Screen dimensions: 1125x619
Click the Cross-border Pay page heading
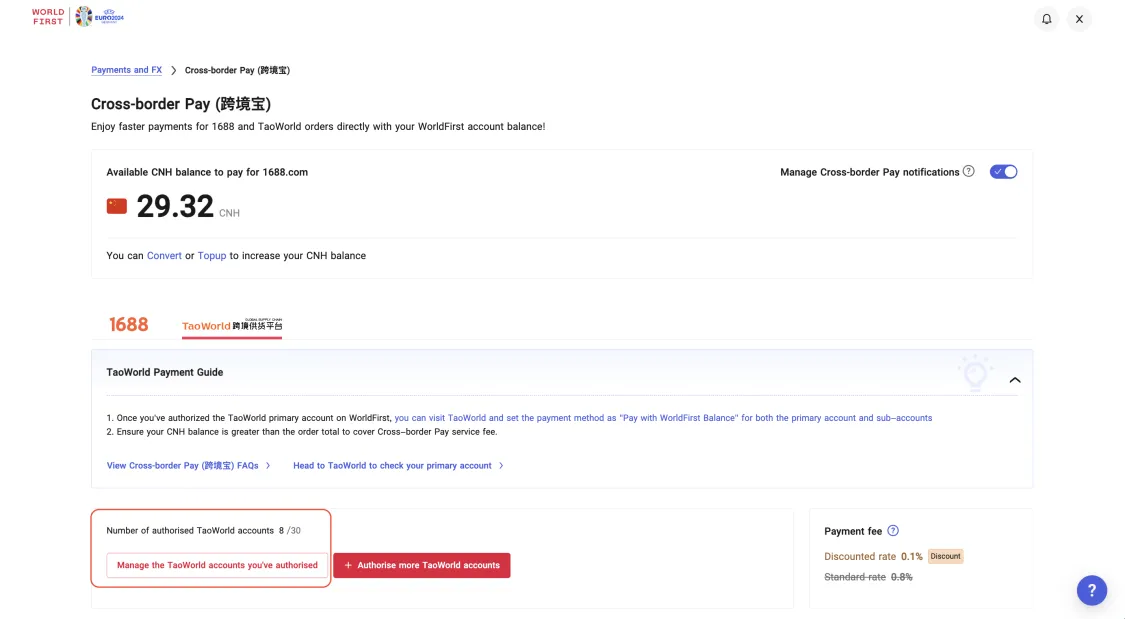181,104
